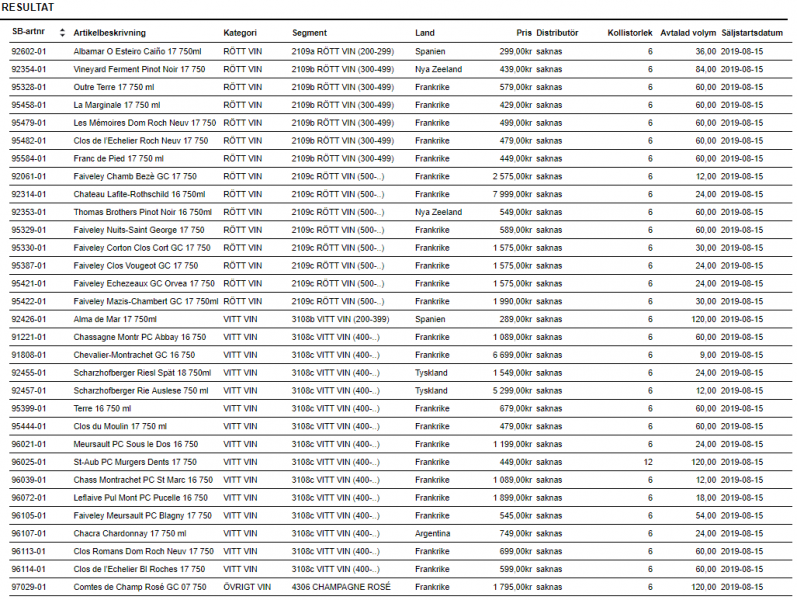The height and width of the screenshot is (600, 797).
Task: Select Faiveley Meursault PC Blagny 17 750
Action: [142, 516]
